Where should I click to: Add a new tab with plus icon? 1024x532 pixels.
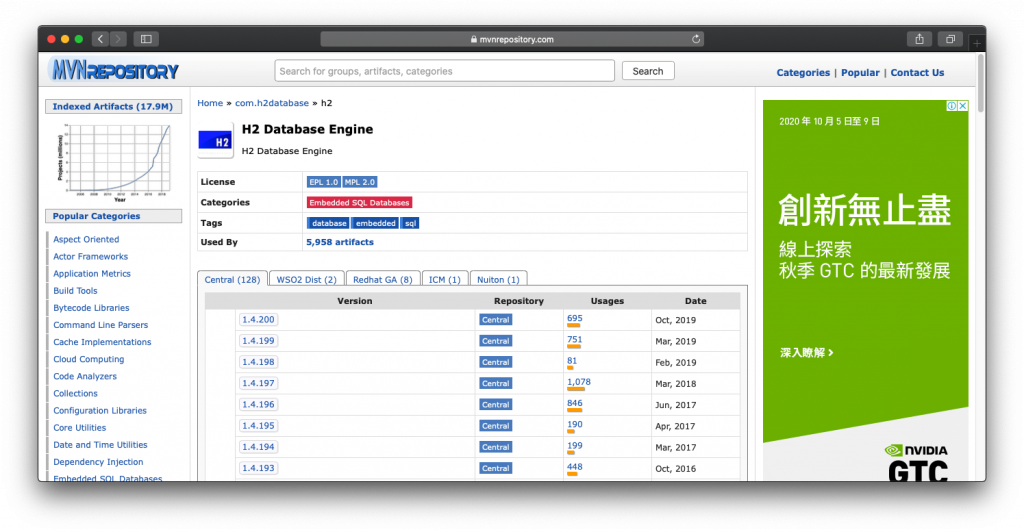977,43
